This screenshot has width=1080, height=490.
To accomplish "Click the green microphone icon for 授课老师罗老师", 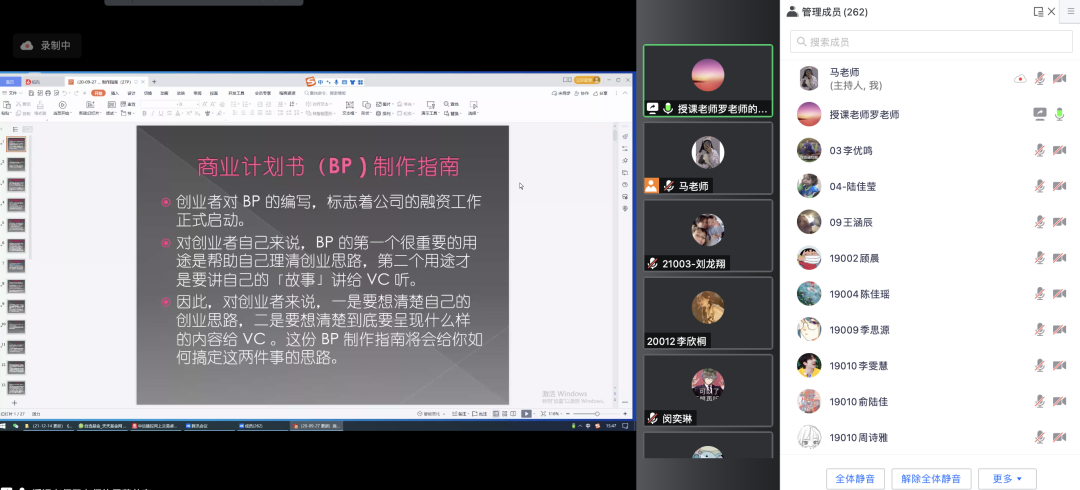I will coord(1061,114).
